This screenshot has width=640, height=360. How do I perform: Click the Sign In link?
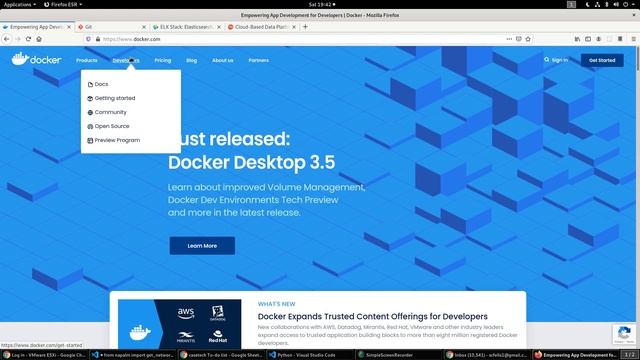pyautogui.click(x=560, y=60)
